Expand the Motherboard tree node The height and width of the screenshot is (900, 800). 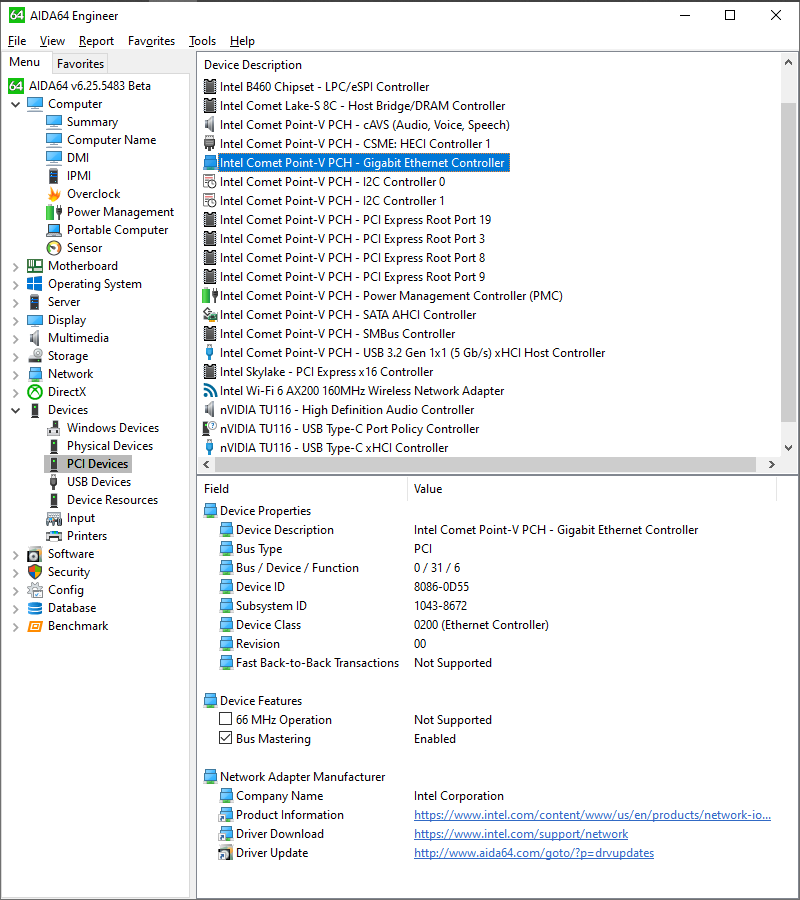coord(15,266)
